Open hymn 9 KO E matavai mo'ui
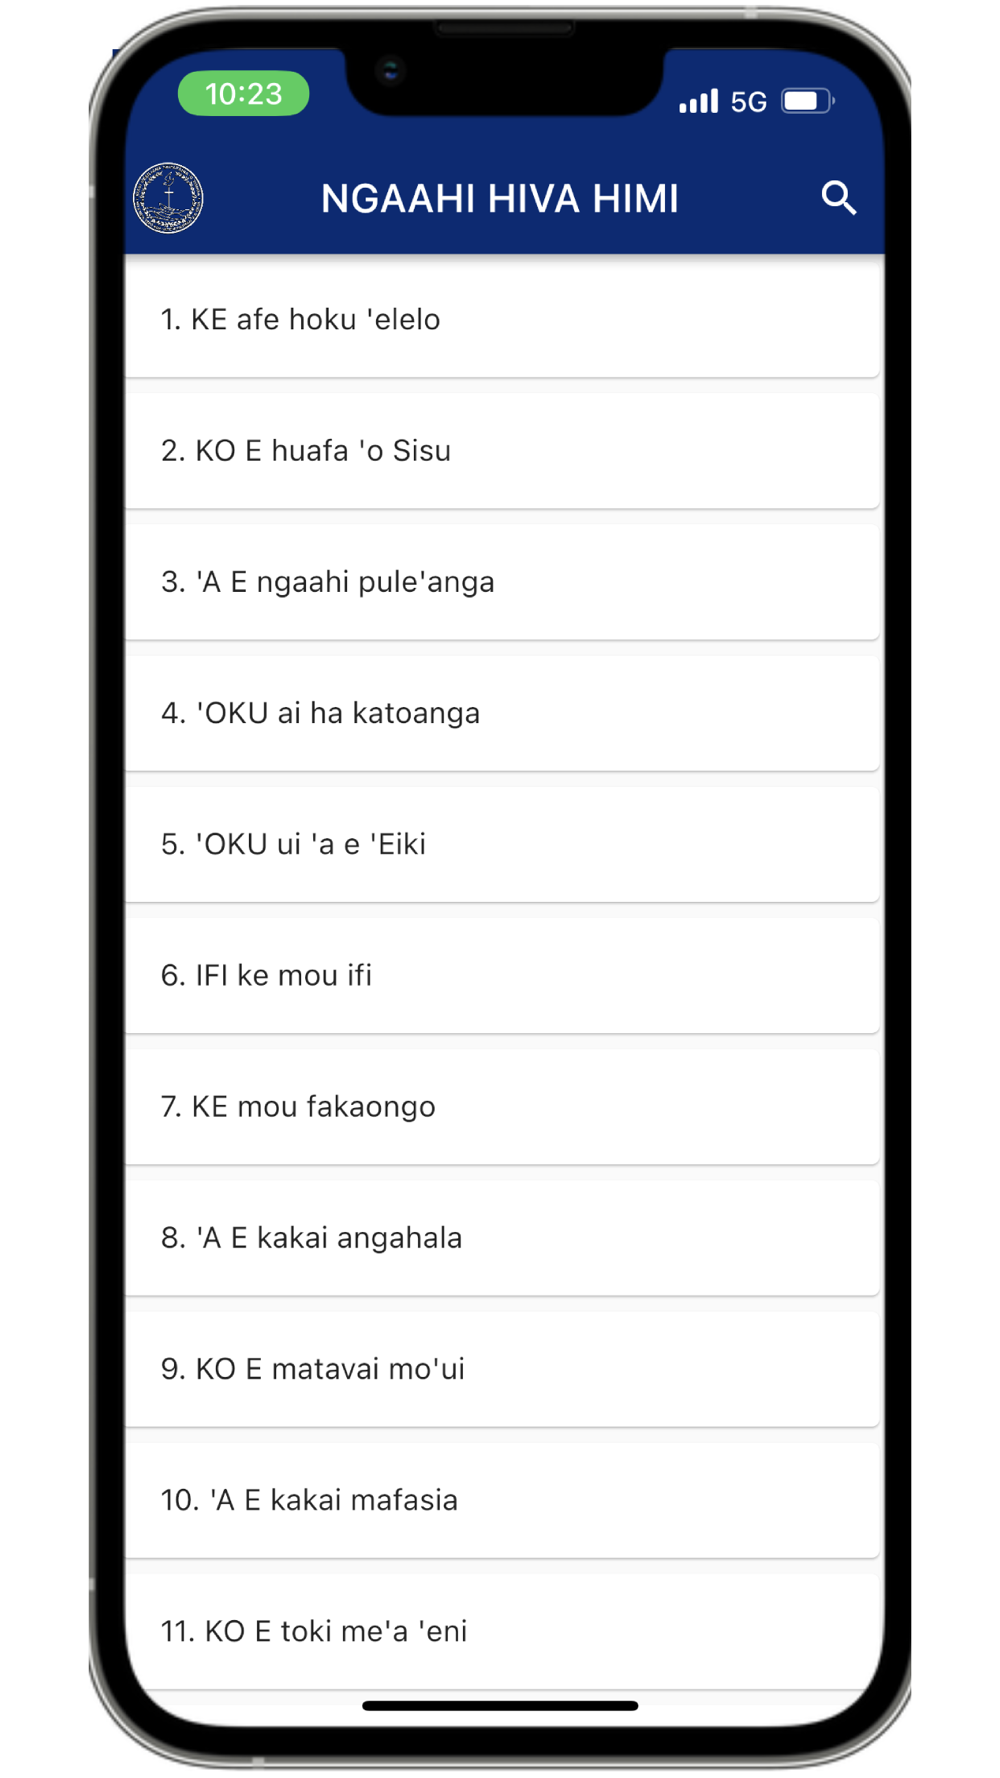The height and width of the screenshot is (1778, 1000). (x=502, y=1368)
